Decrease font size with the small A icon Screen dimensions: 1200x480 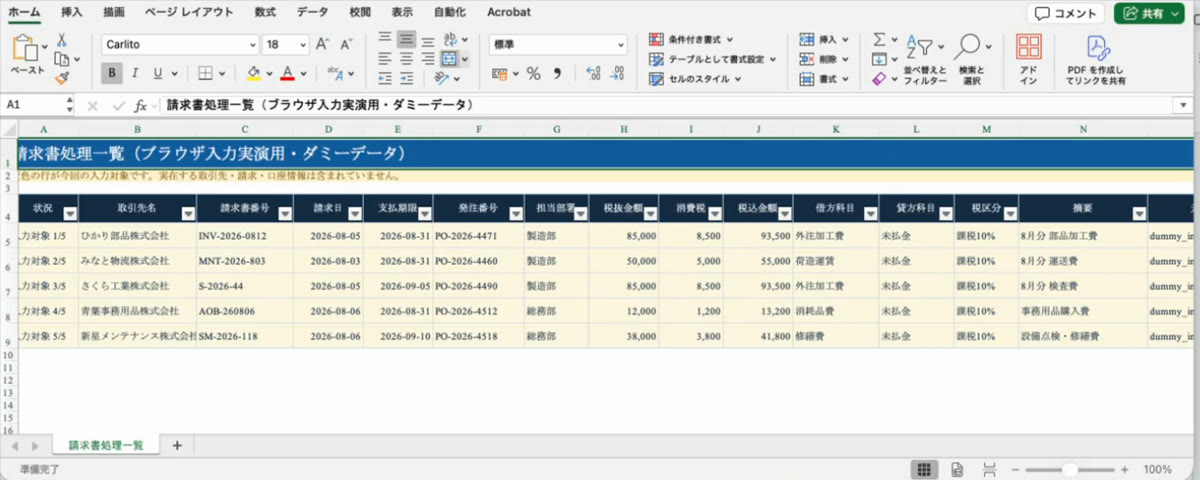tap(345, 45)
